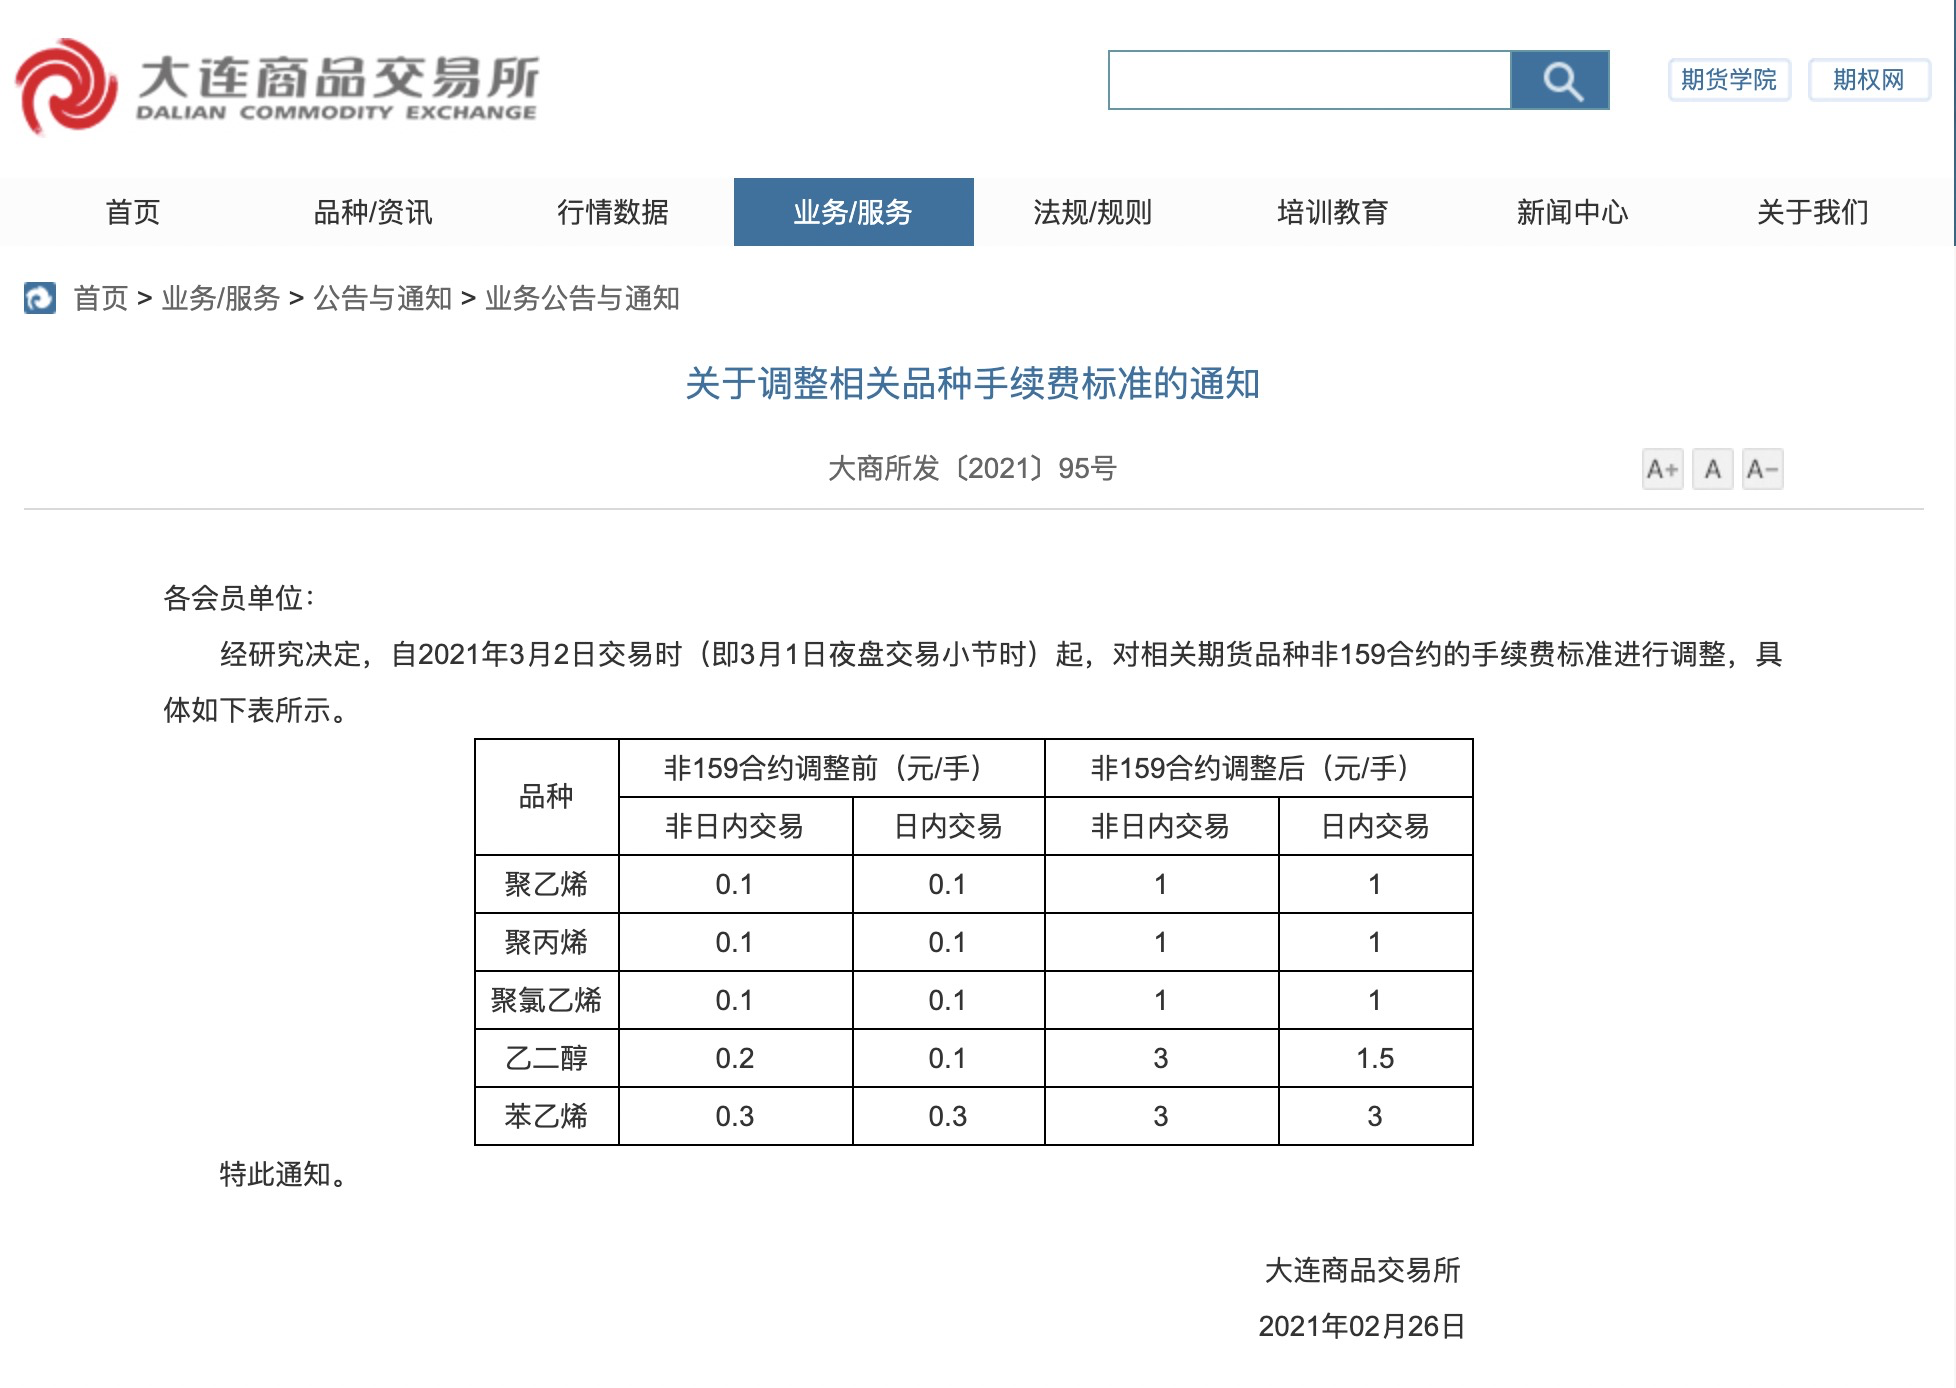Click the 业务公告与通知 breadcrumb link

tap(582, 298)
